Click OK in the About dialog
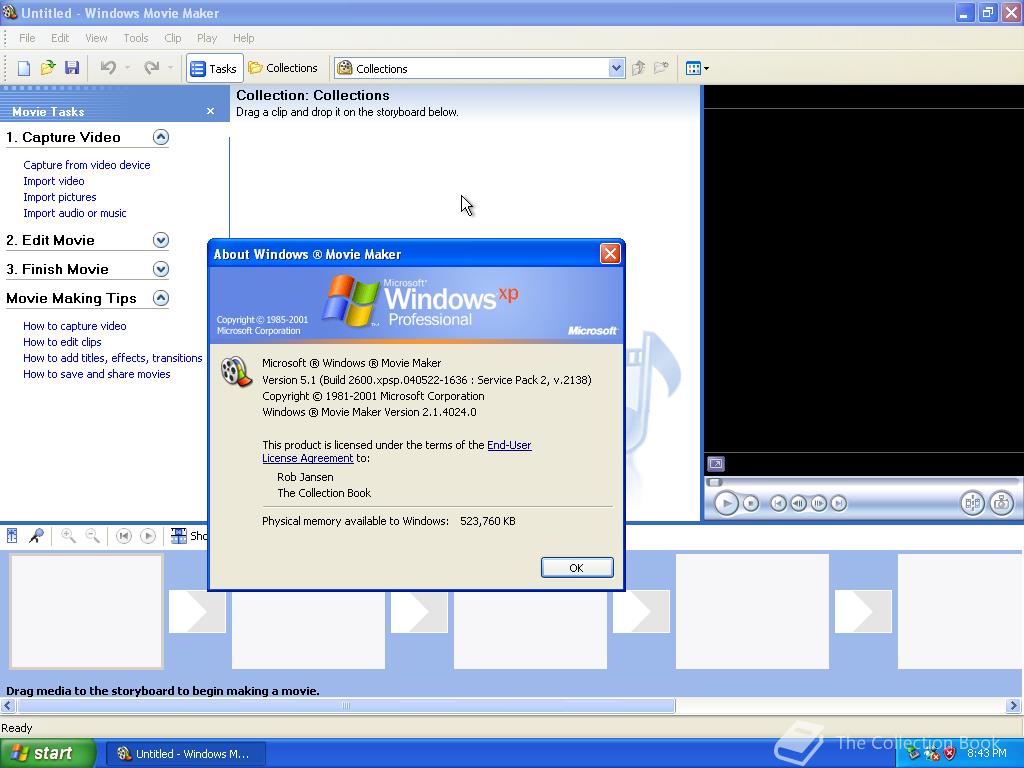1024x768 pixels. coord(577,568)
